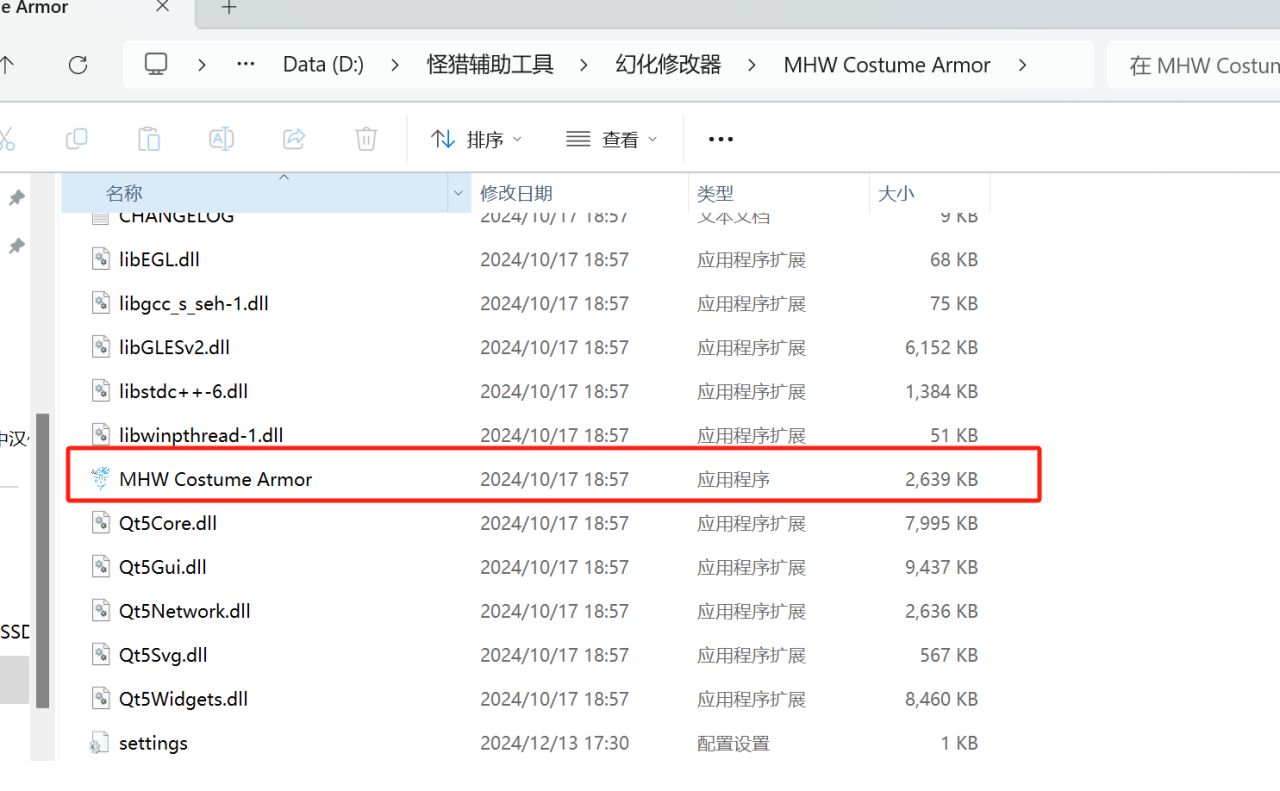Expand chevron after the 幻化修改器 breadcrumb

(x=752, y=65)
